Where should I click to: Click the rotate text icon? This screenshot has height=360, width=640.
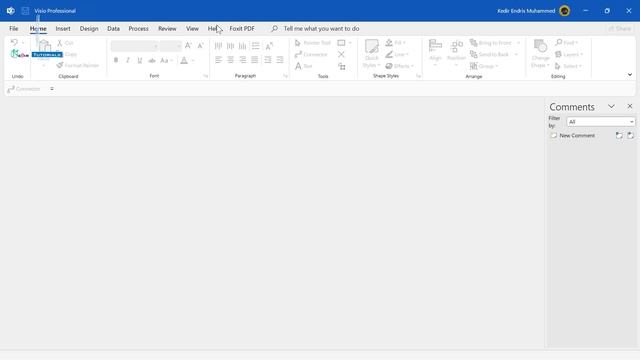pos(269,46)
